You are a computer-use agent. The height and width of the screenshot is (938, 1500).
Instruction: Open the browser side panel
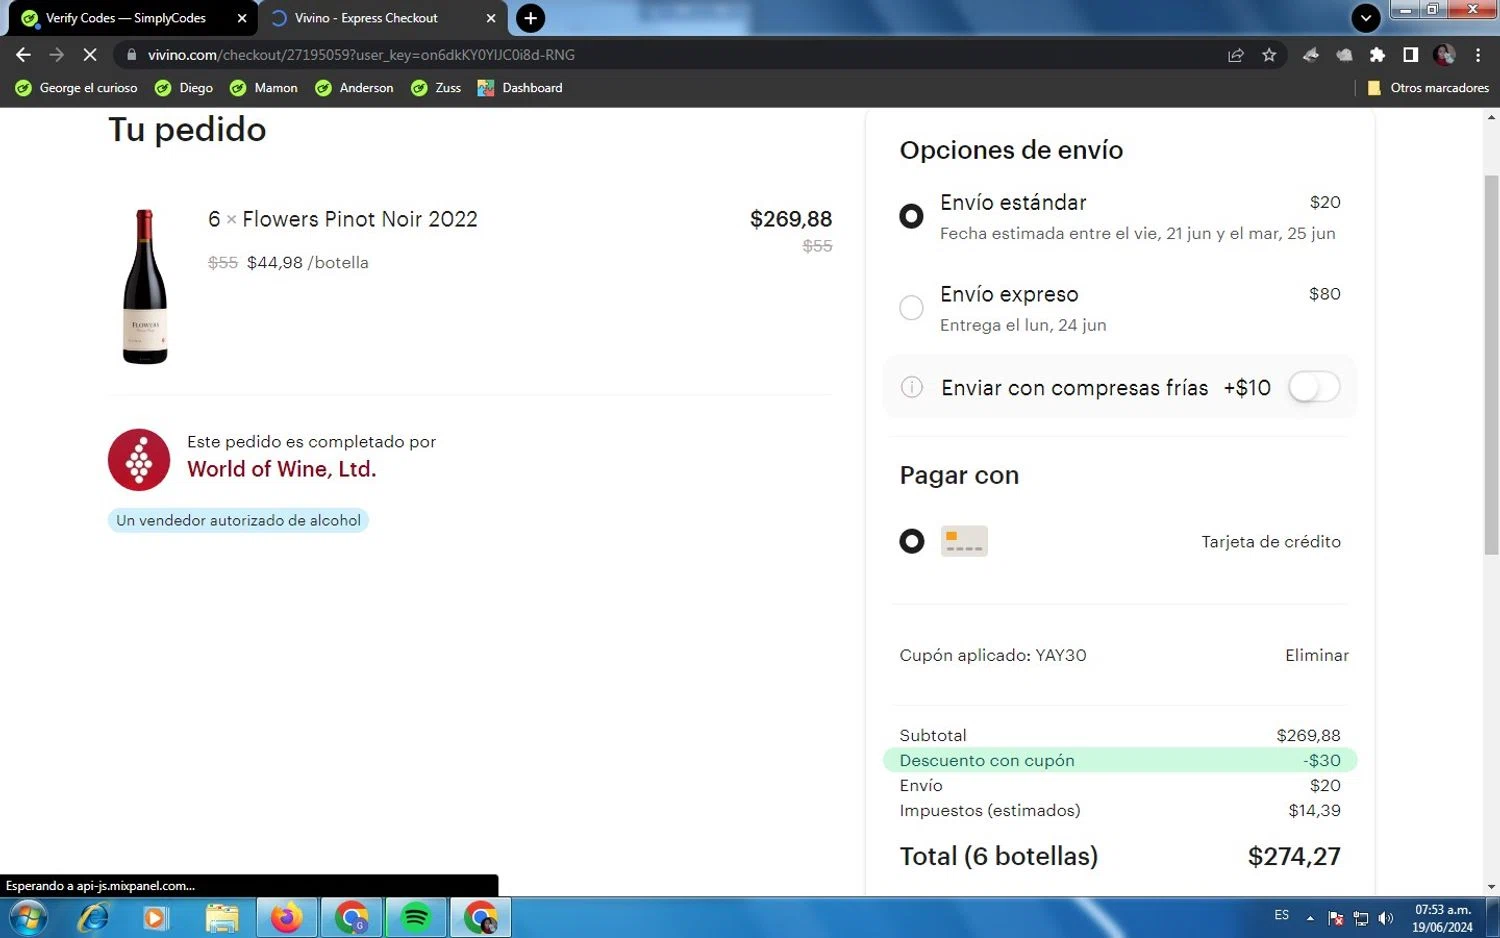tap(1410, 55)
